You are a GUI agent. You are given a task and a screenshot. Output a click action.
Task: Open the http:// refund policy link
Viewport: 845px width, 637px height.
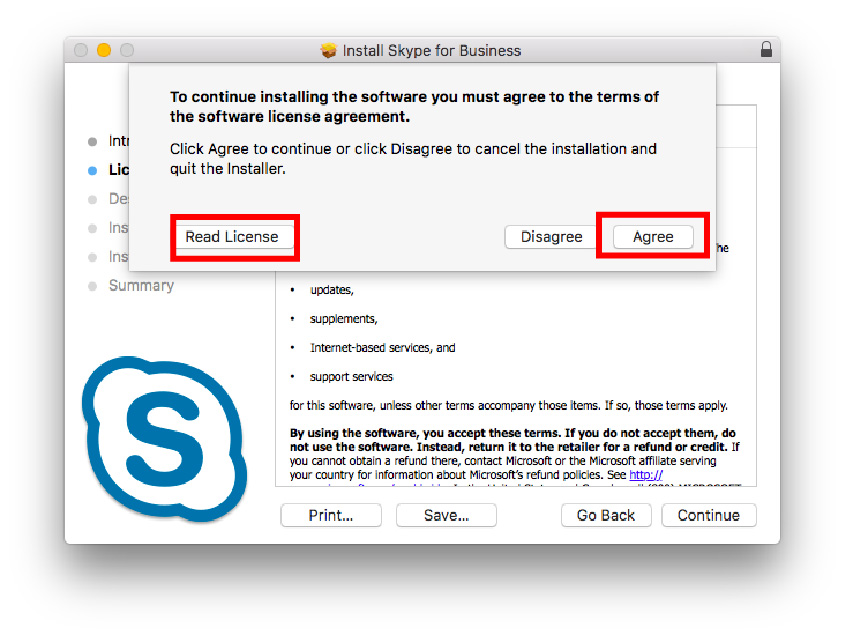[x=646, y=475]
